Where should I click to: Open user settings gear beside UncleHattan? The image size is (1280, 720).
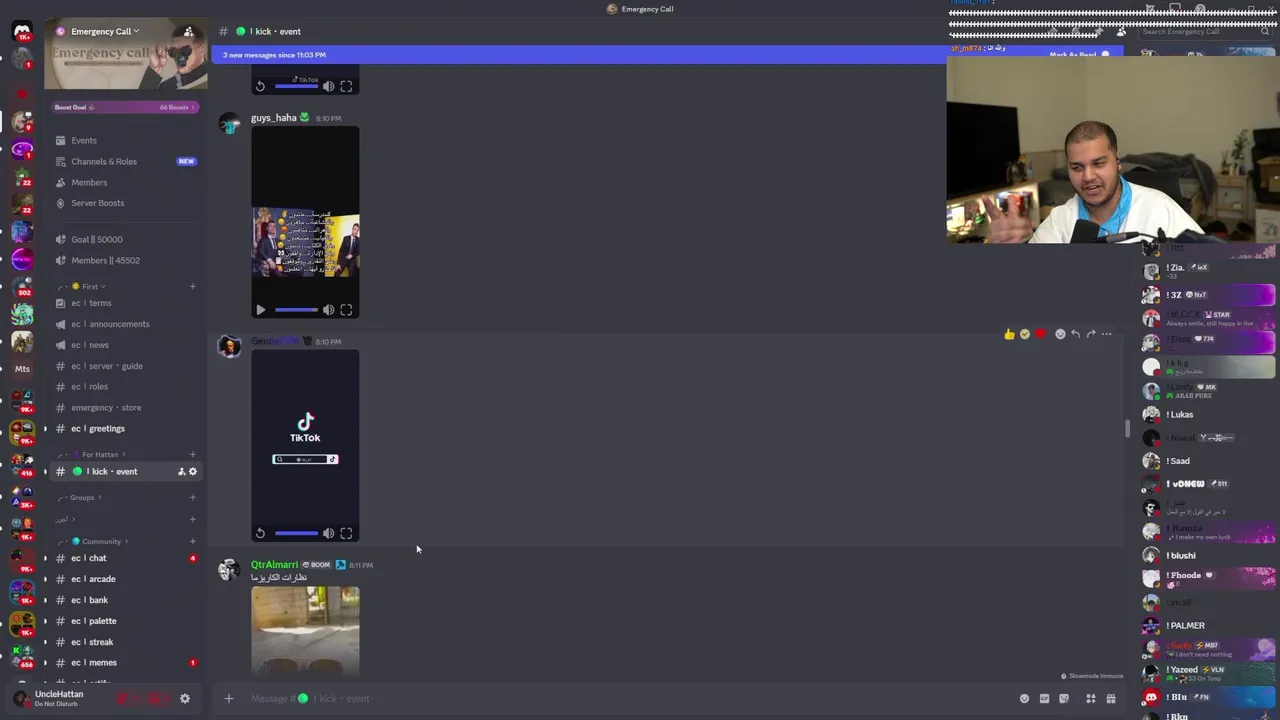pyautogui.click(x=184, y=698)
